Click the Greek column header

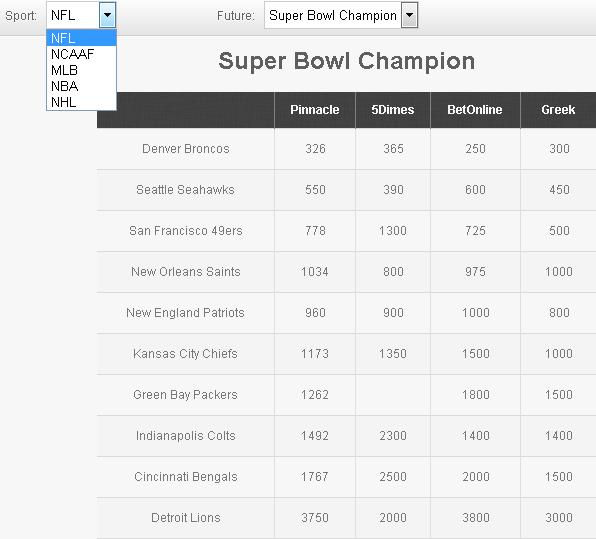pyautogui.click(x=558, y=110)
